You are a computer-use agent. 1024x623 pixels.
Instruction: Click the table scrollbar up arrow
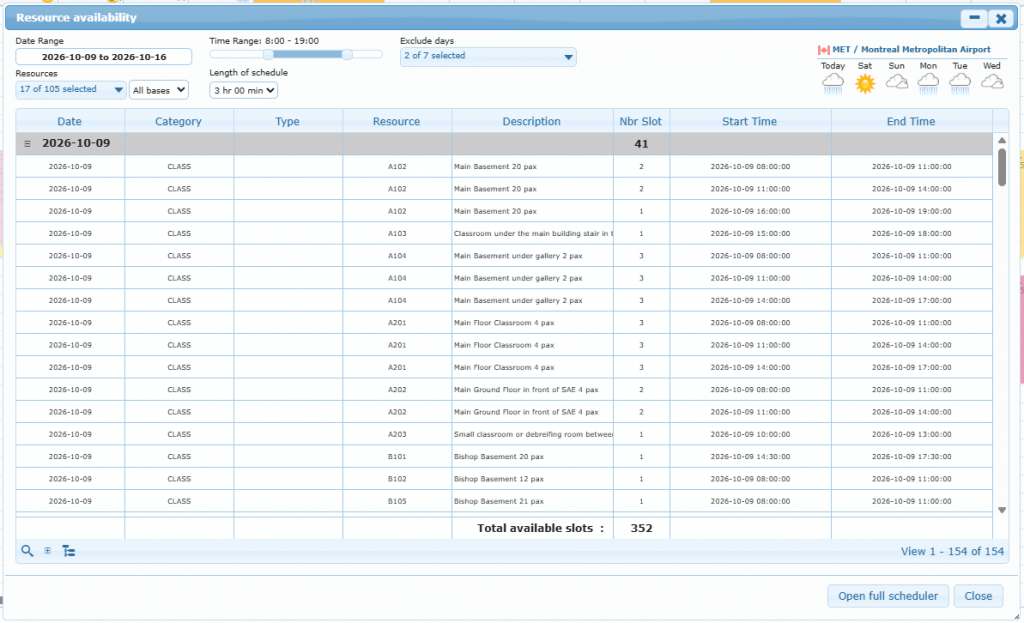tap(1002, 140)
